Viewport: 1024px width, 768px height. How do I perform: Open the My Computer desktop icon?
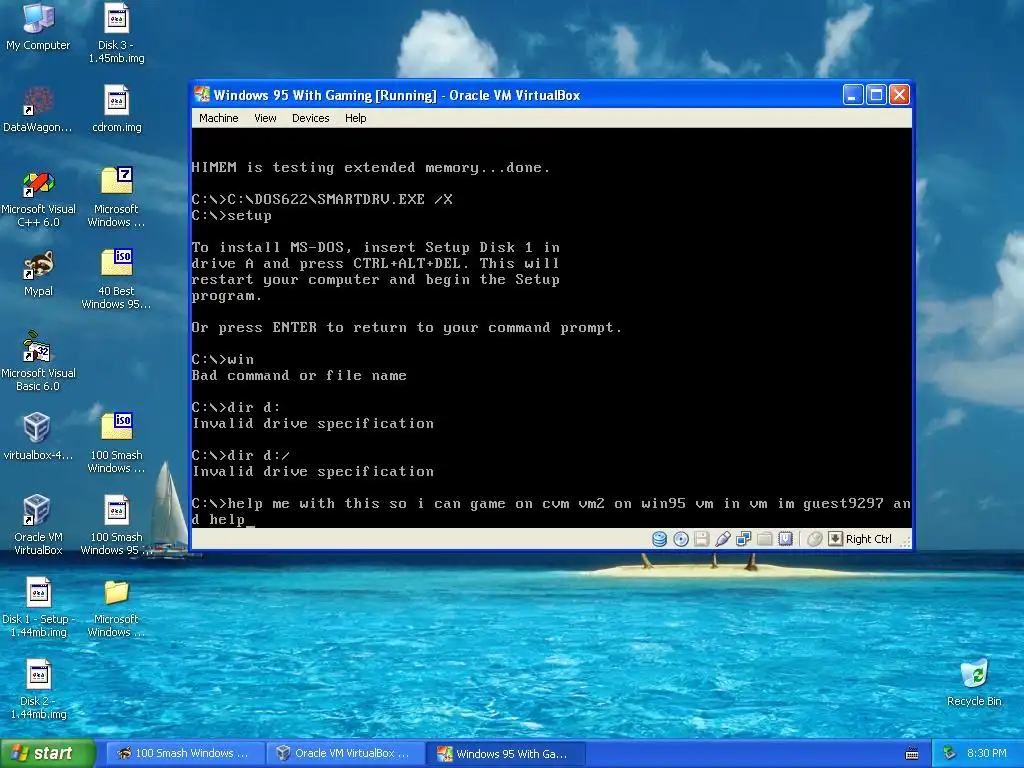click(x=38, y=27)
